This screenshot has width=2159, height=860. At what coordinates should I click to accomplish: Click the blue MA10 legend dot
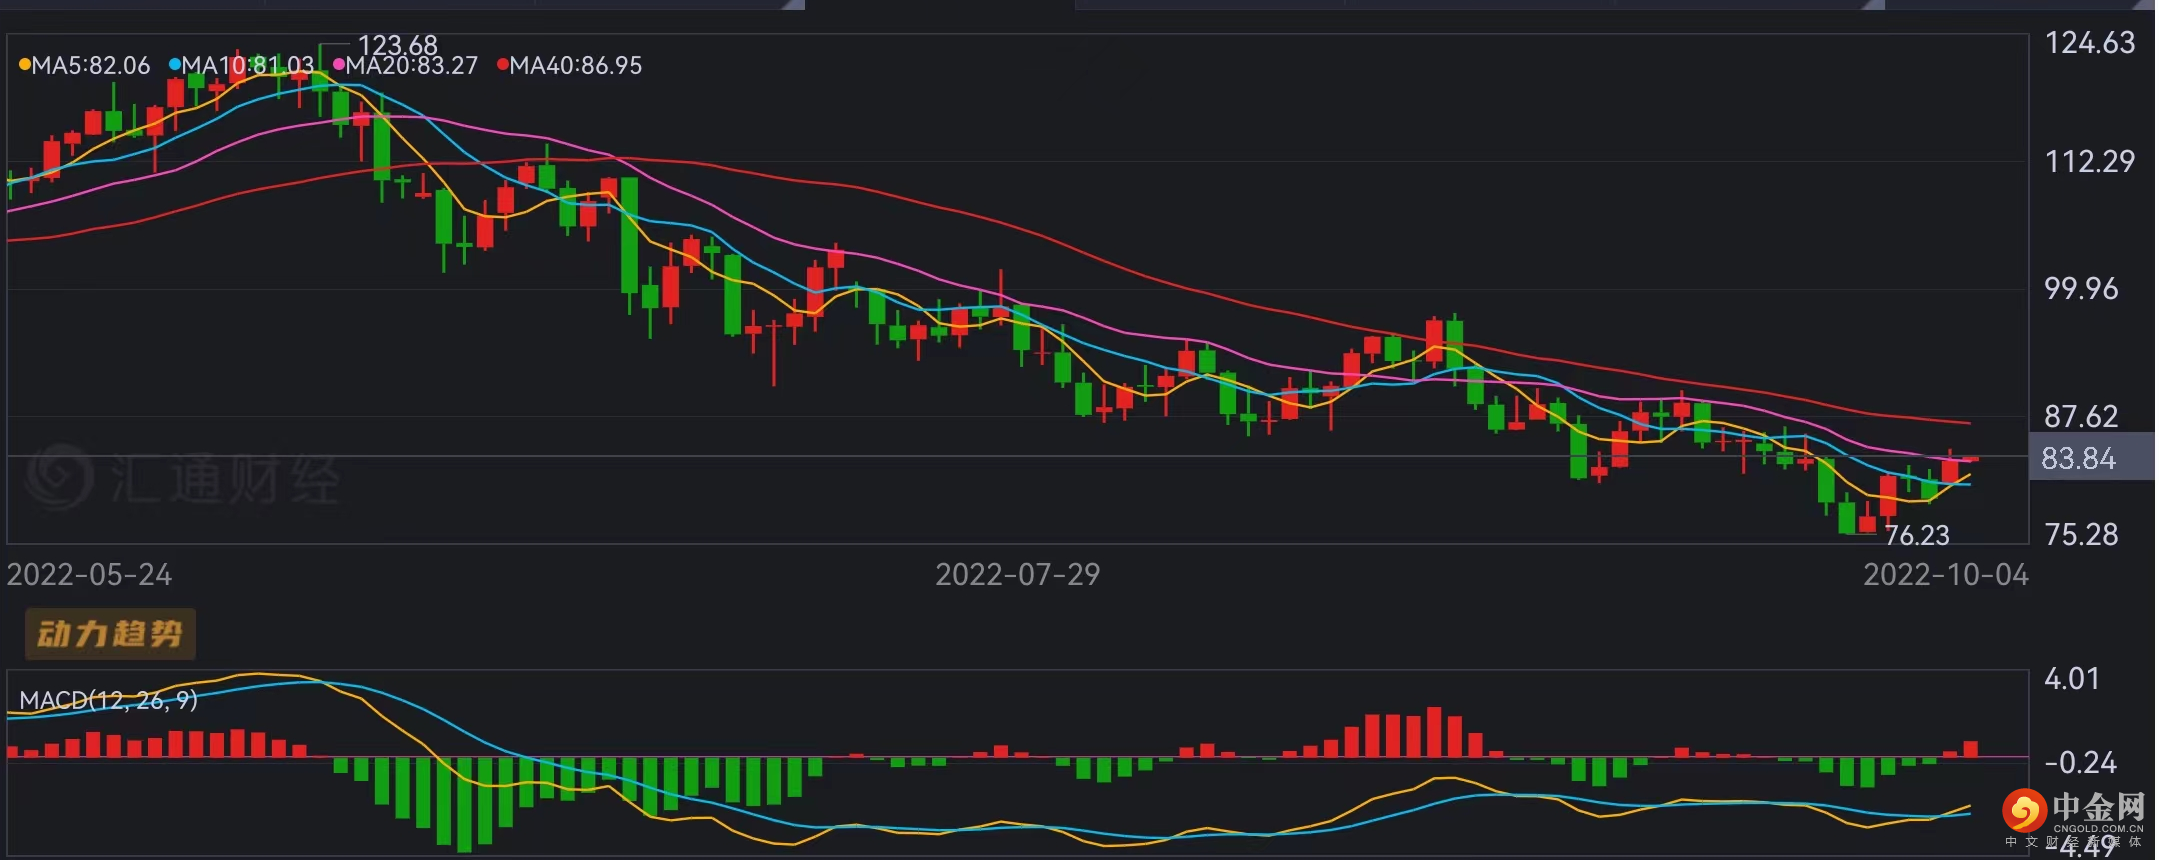click(175, 66)
